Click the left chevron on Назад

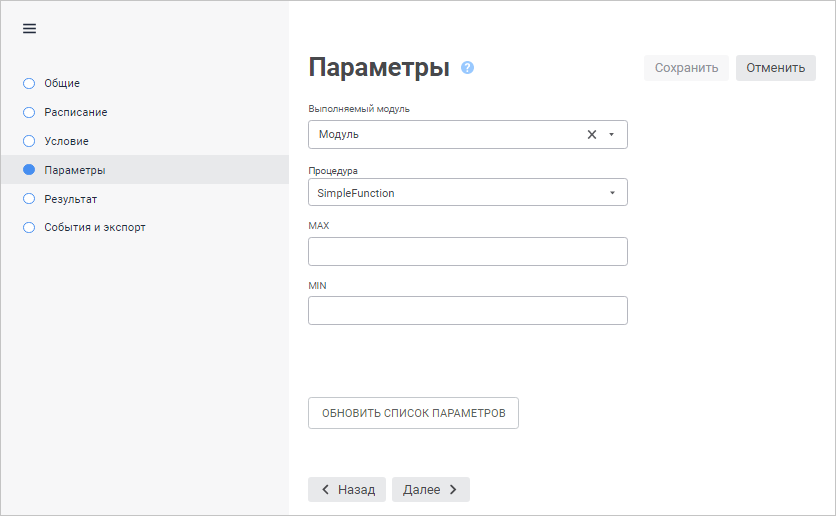pos(326,490)
